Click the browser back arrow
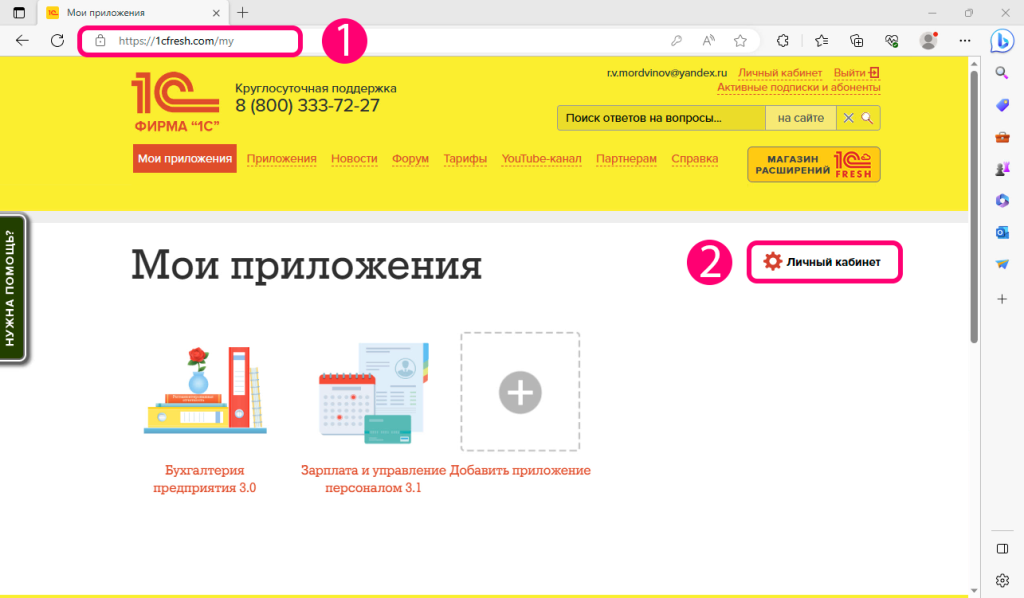The image size is (1024, 598). pyautogui.click(x=22, y=40)
